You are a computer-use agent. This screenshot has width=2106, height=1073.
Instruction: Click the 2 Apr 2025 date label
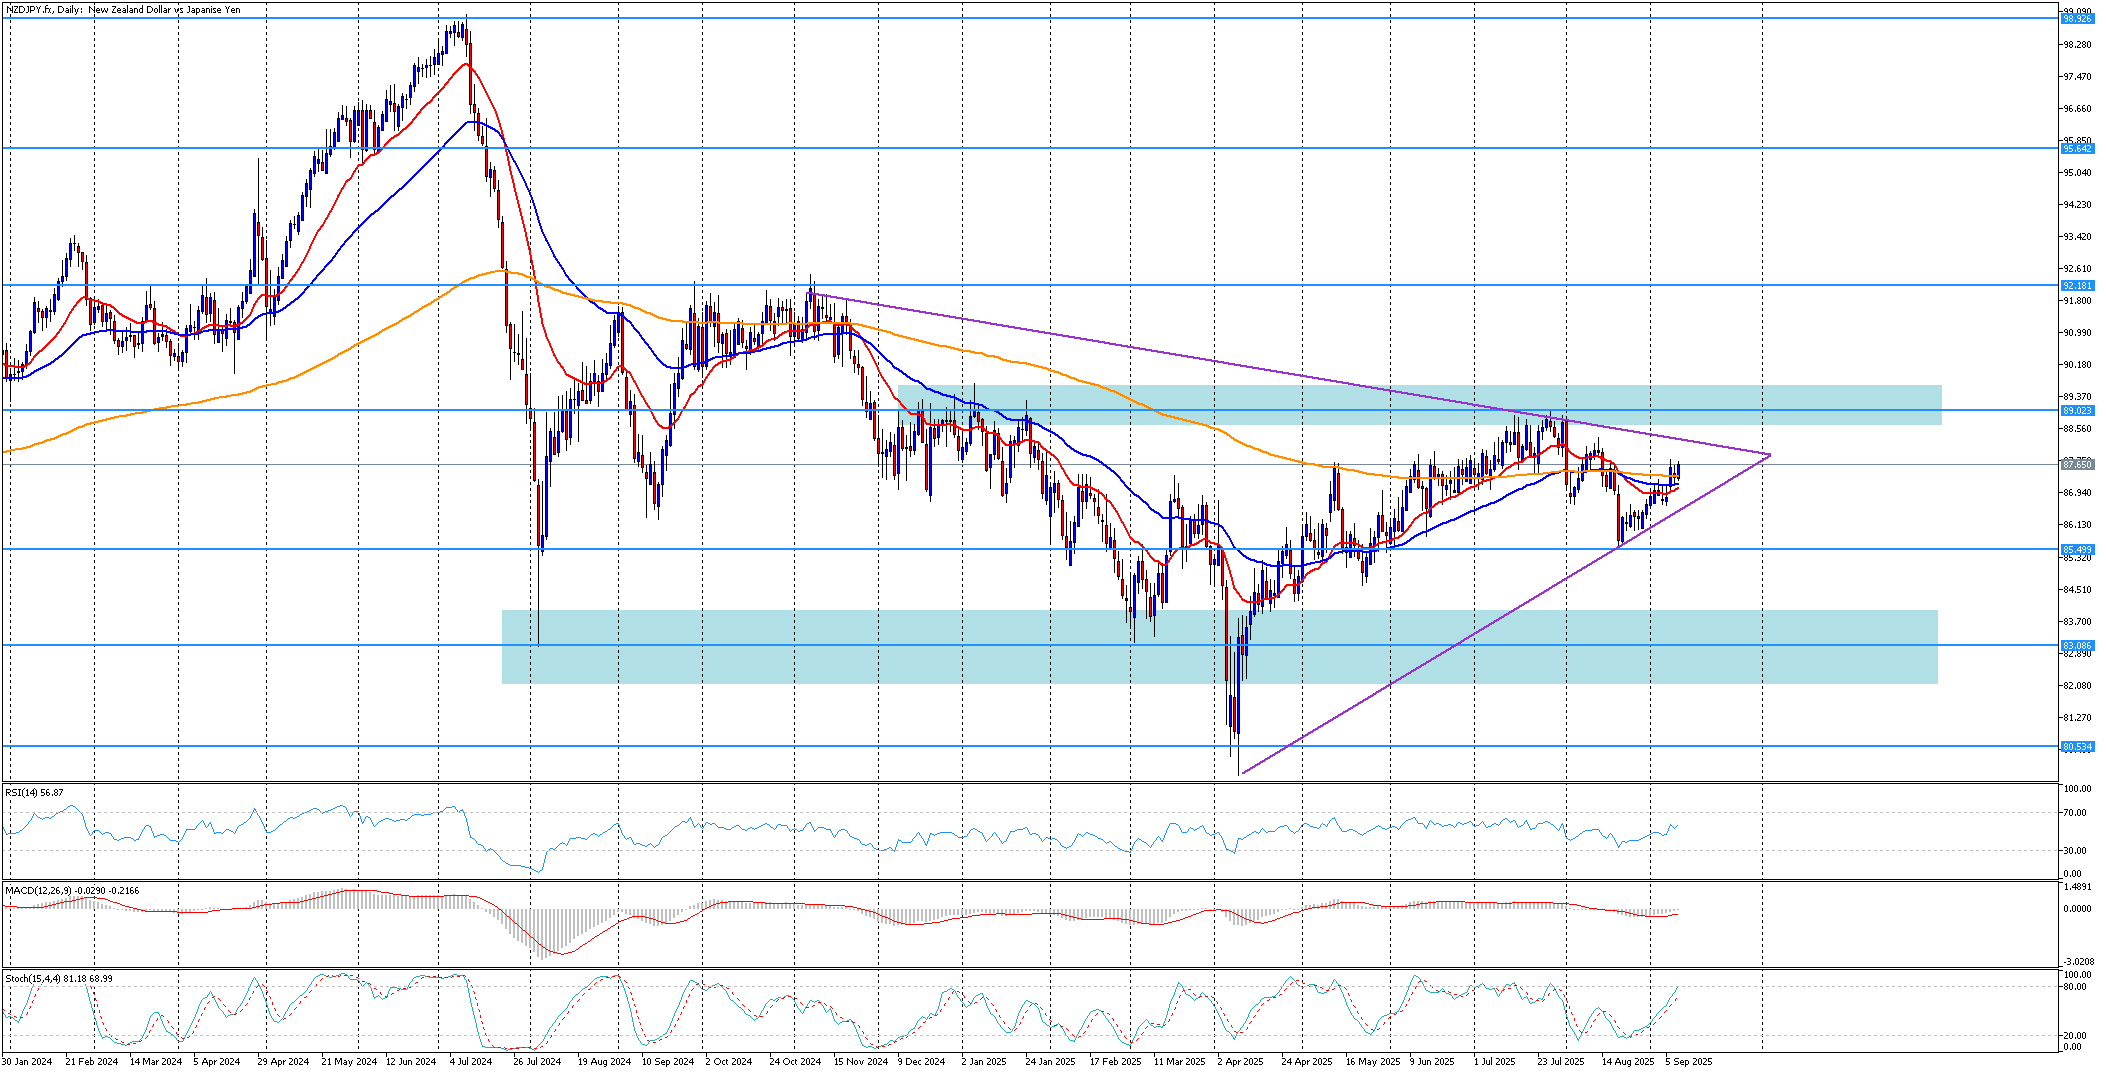[x=1241, y=1062]
